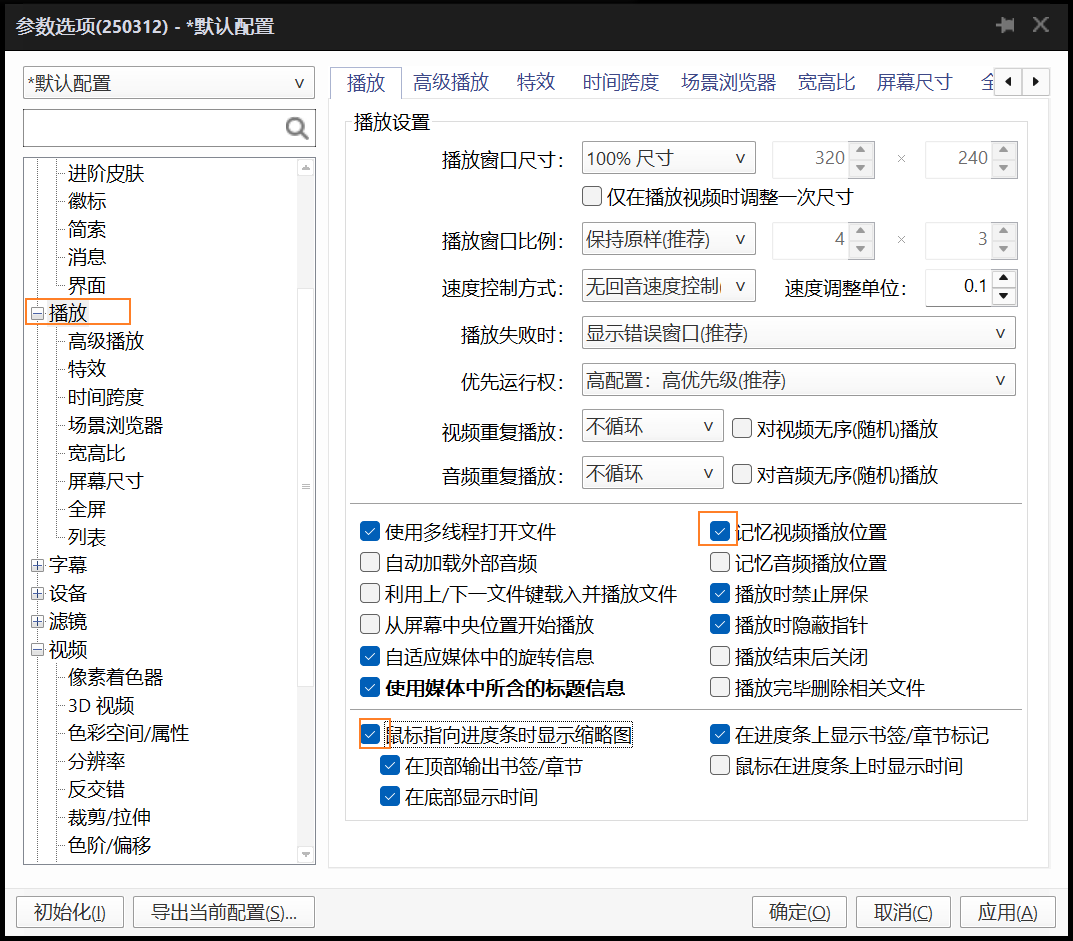
Task: Click the magnifier search icon
Action: point(296,128)
